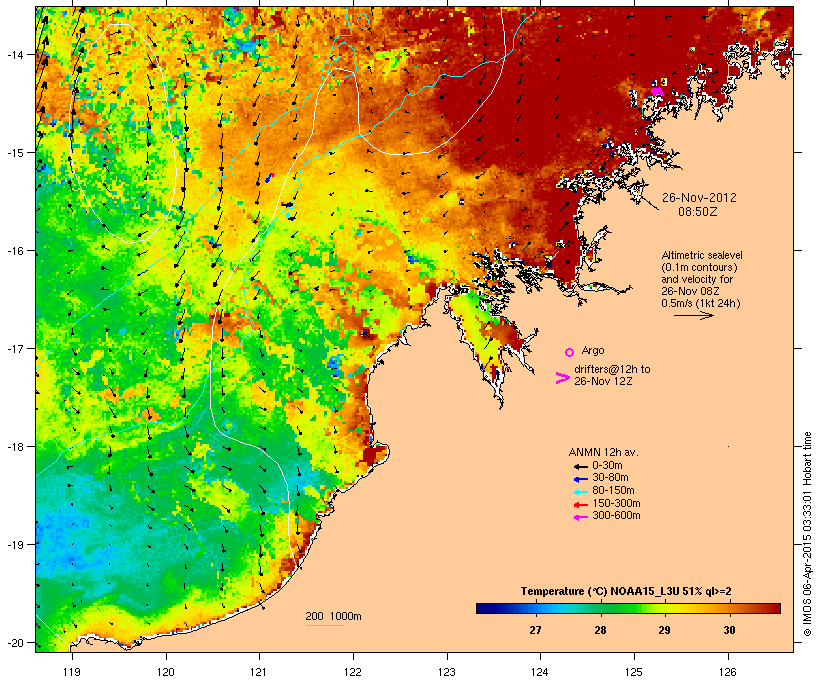Click the colorbar tick label 28
Screen dimensions: 820x680
tap(600, 630)
